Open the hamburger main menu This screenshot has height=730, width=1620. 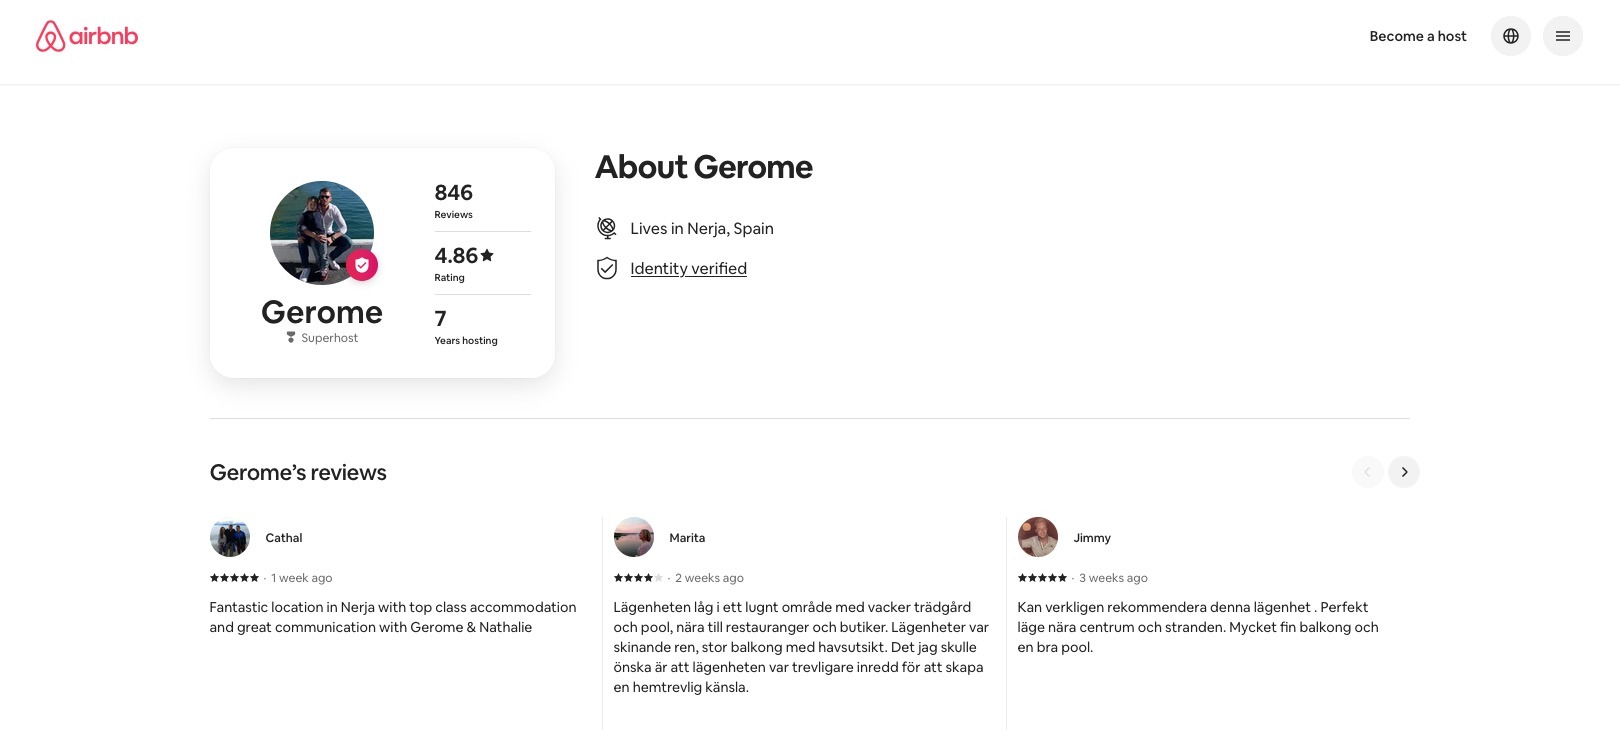1562,36
